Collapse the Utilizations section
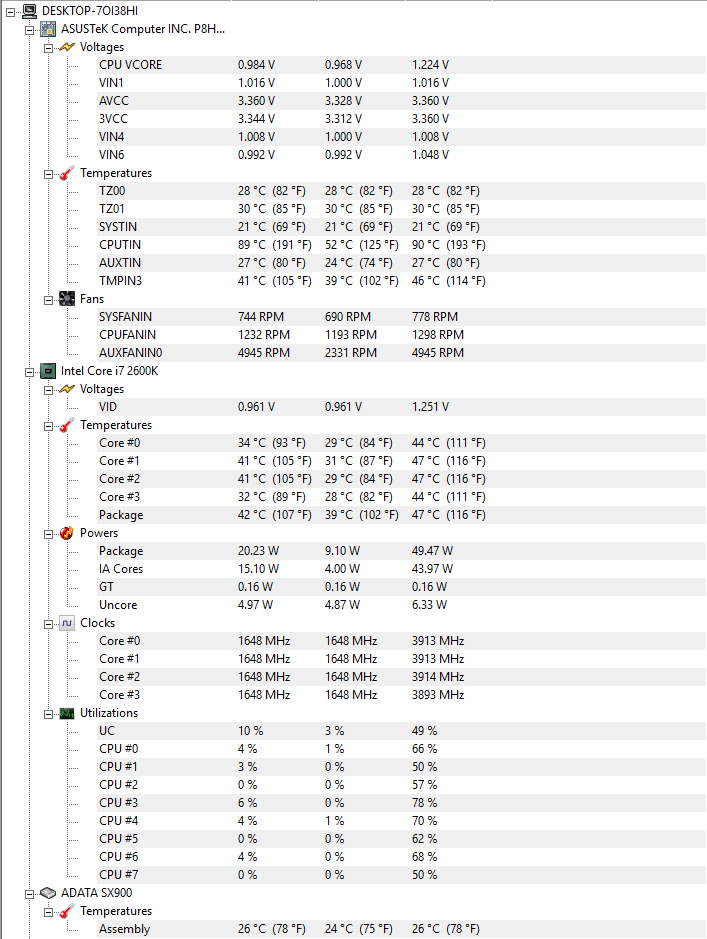Image resolution: width=707 pixels, height=939 pixels. [48, 714]
